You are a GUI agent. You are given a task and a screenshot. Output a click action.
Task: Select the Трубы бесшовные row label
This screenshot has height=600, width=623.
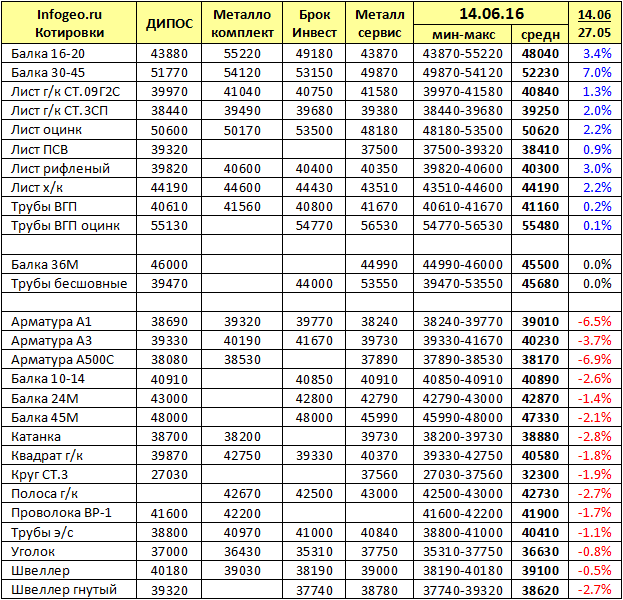pyautogui.click(x=69, y=284)
